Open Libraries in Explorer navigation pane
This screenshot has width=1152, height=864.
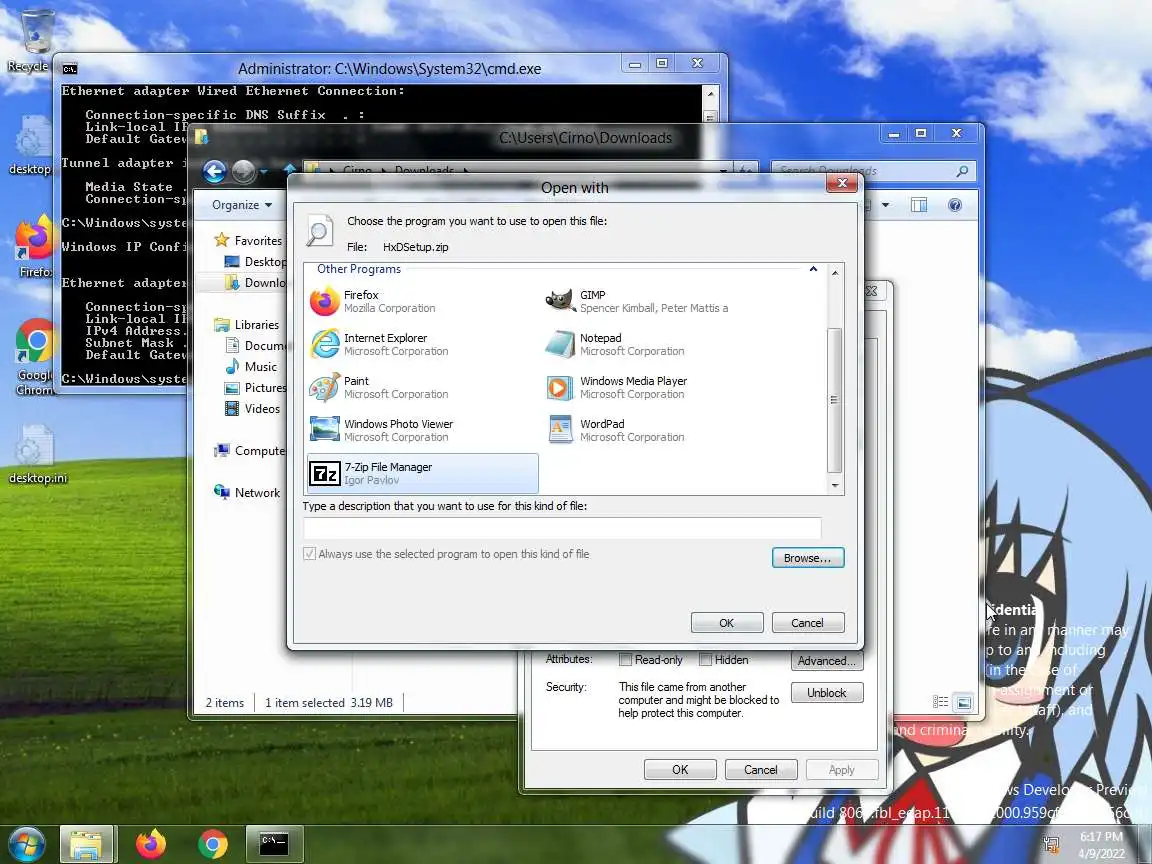(x=246, y=325)
